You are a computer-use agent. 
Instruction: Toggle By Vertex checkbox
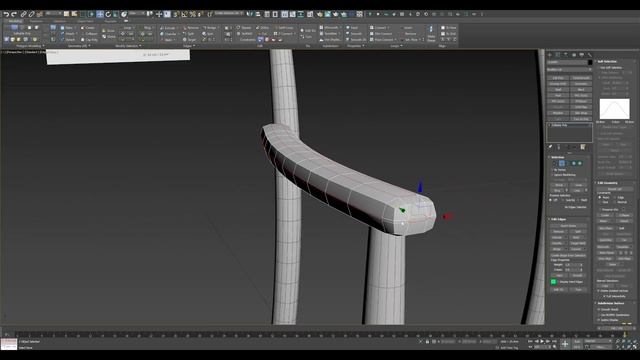click(x=553, y=170)
